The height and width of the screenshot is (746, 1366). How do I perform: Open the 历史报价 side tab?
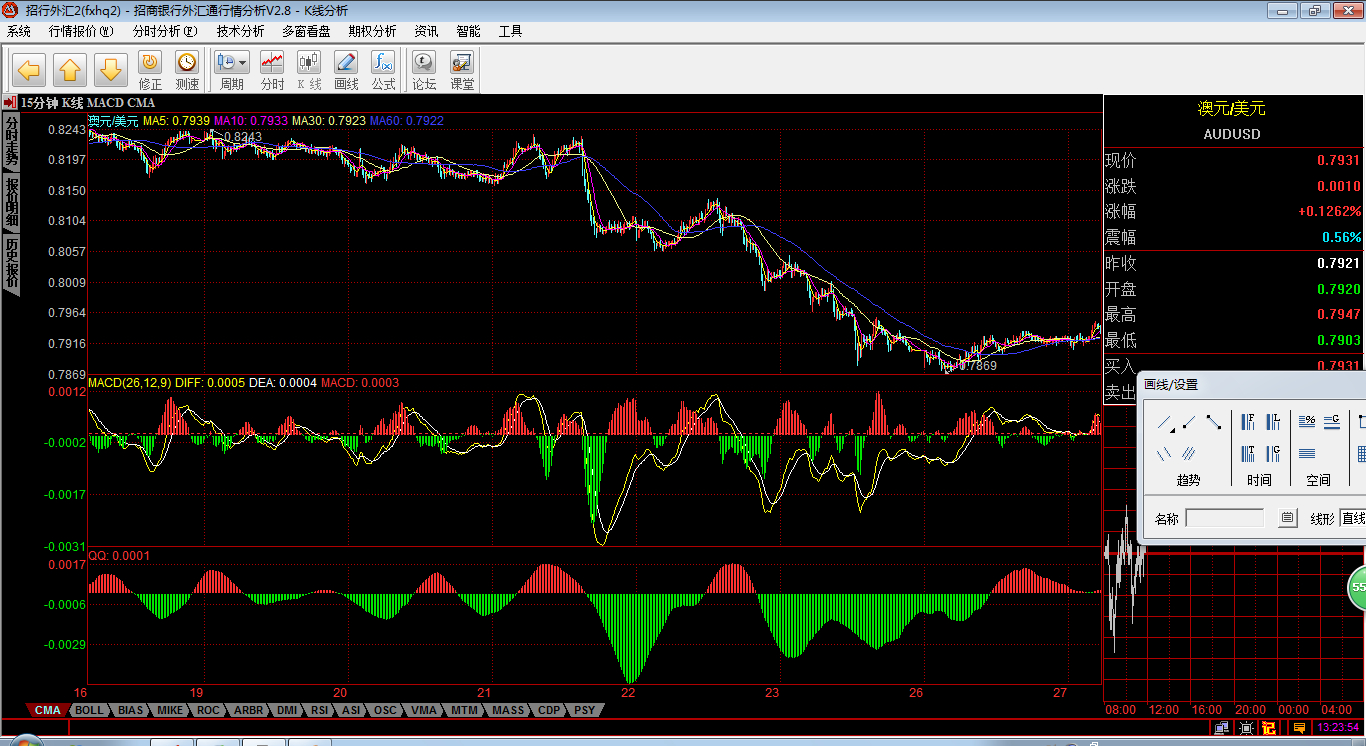tap(11, 262)
